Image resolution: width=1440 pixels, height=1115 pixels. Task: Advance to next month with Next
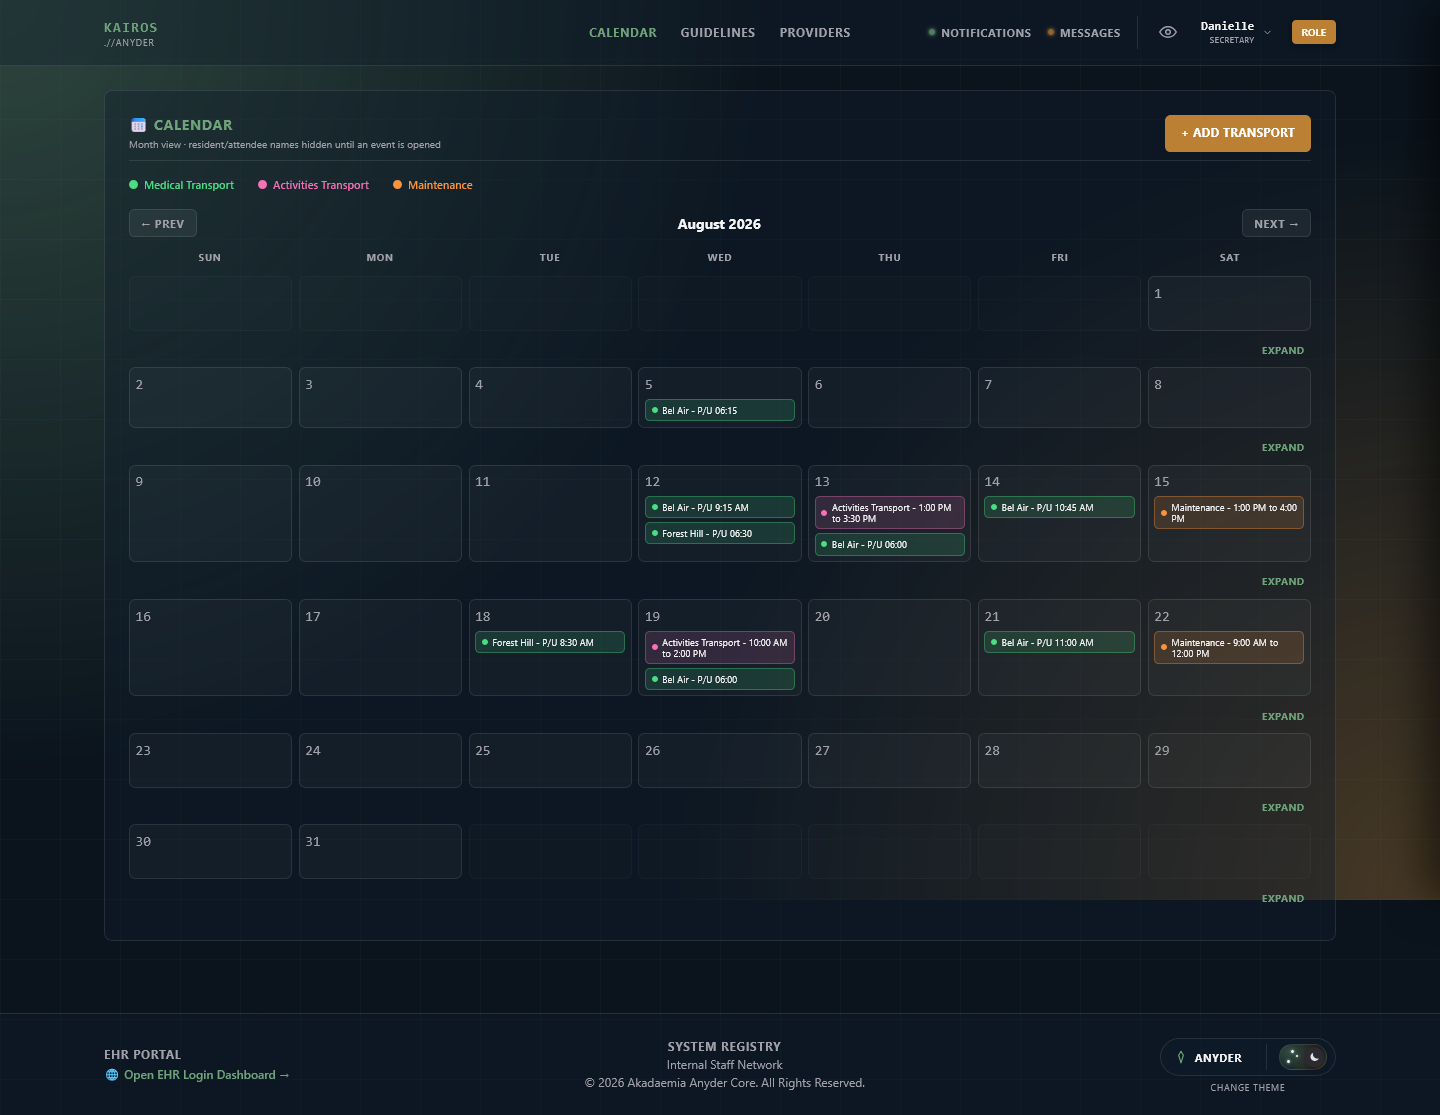[1276, 224]
